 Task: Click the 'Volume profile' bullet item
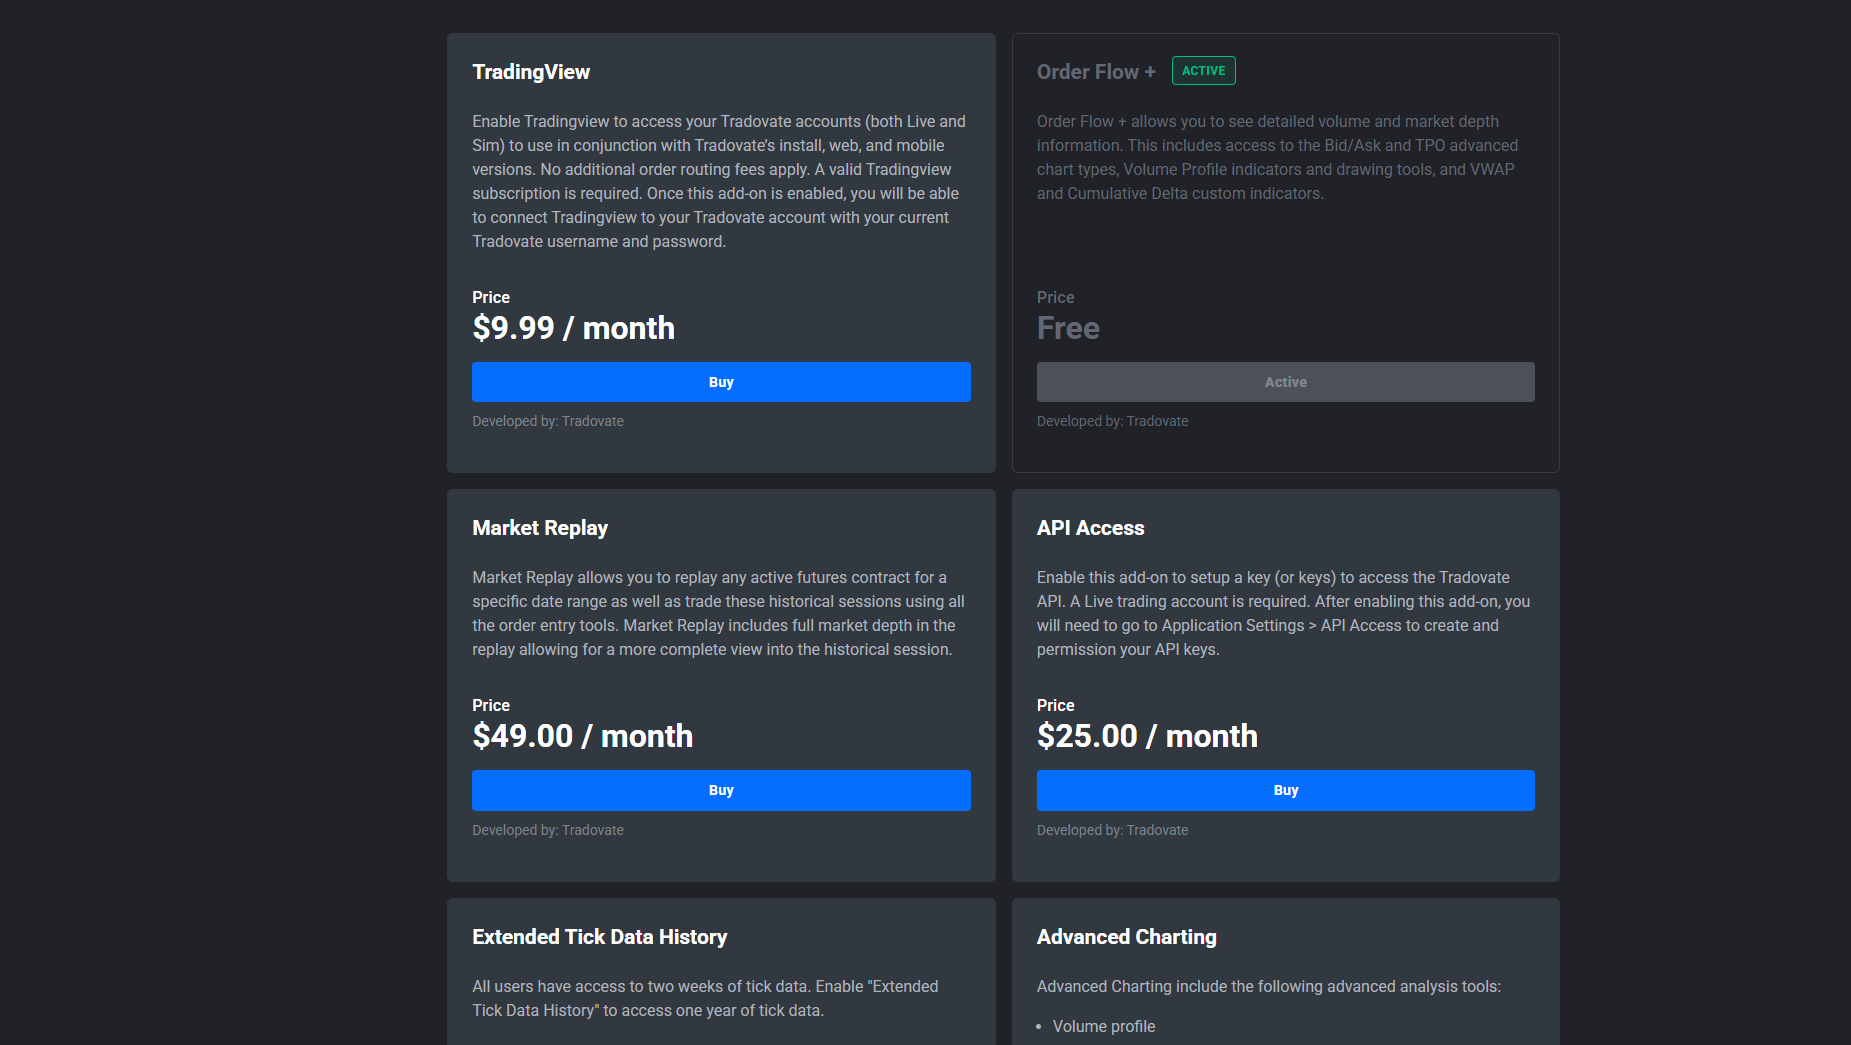coord(1104,1026)
